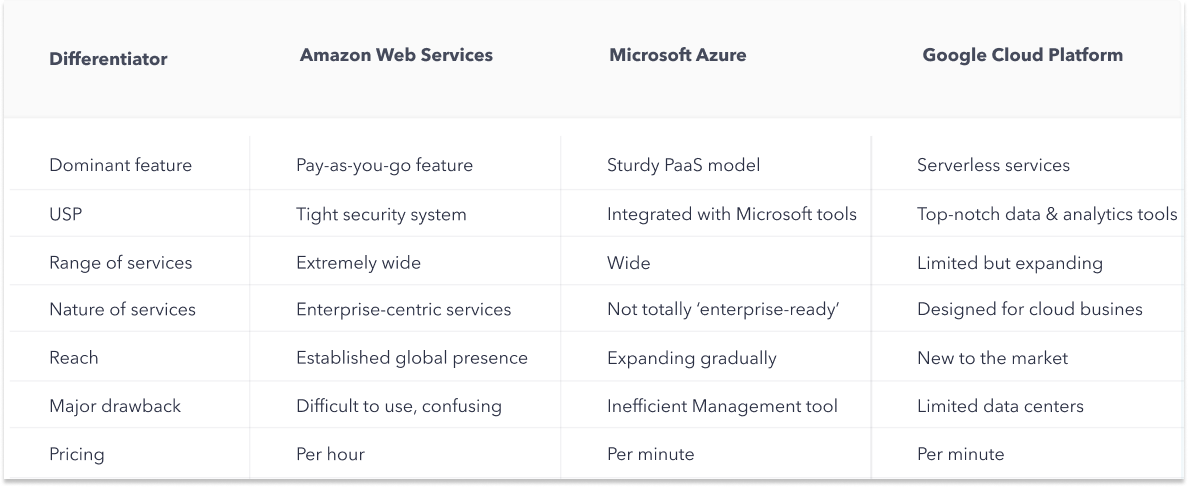Select the Major drawback row label
Viewport: 1188px width, 487px height.
(x=115, y=406)
